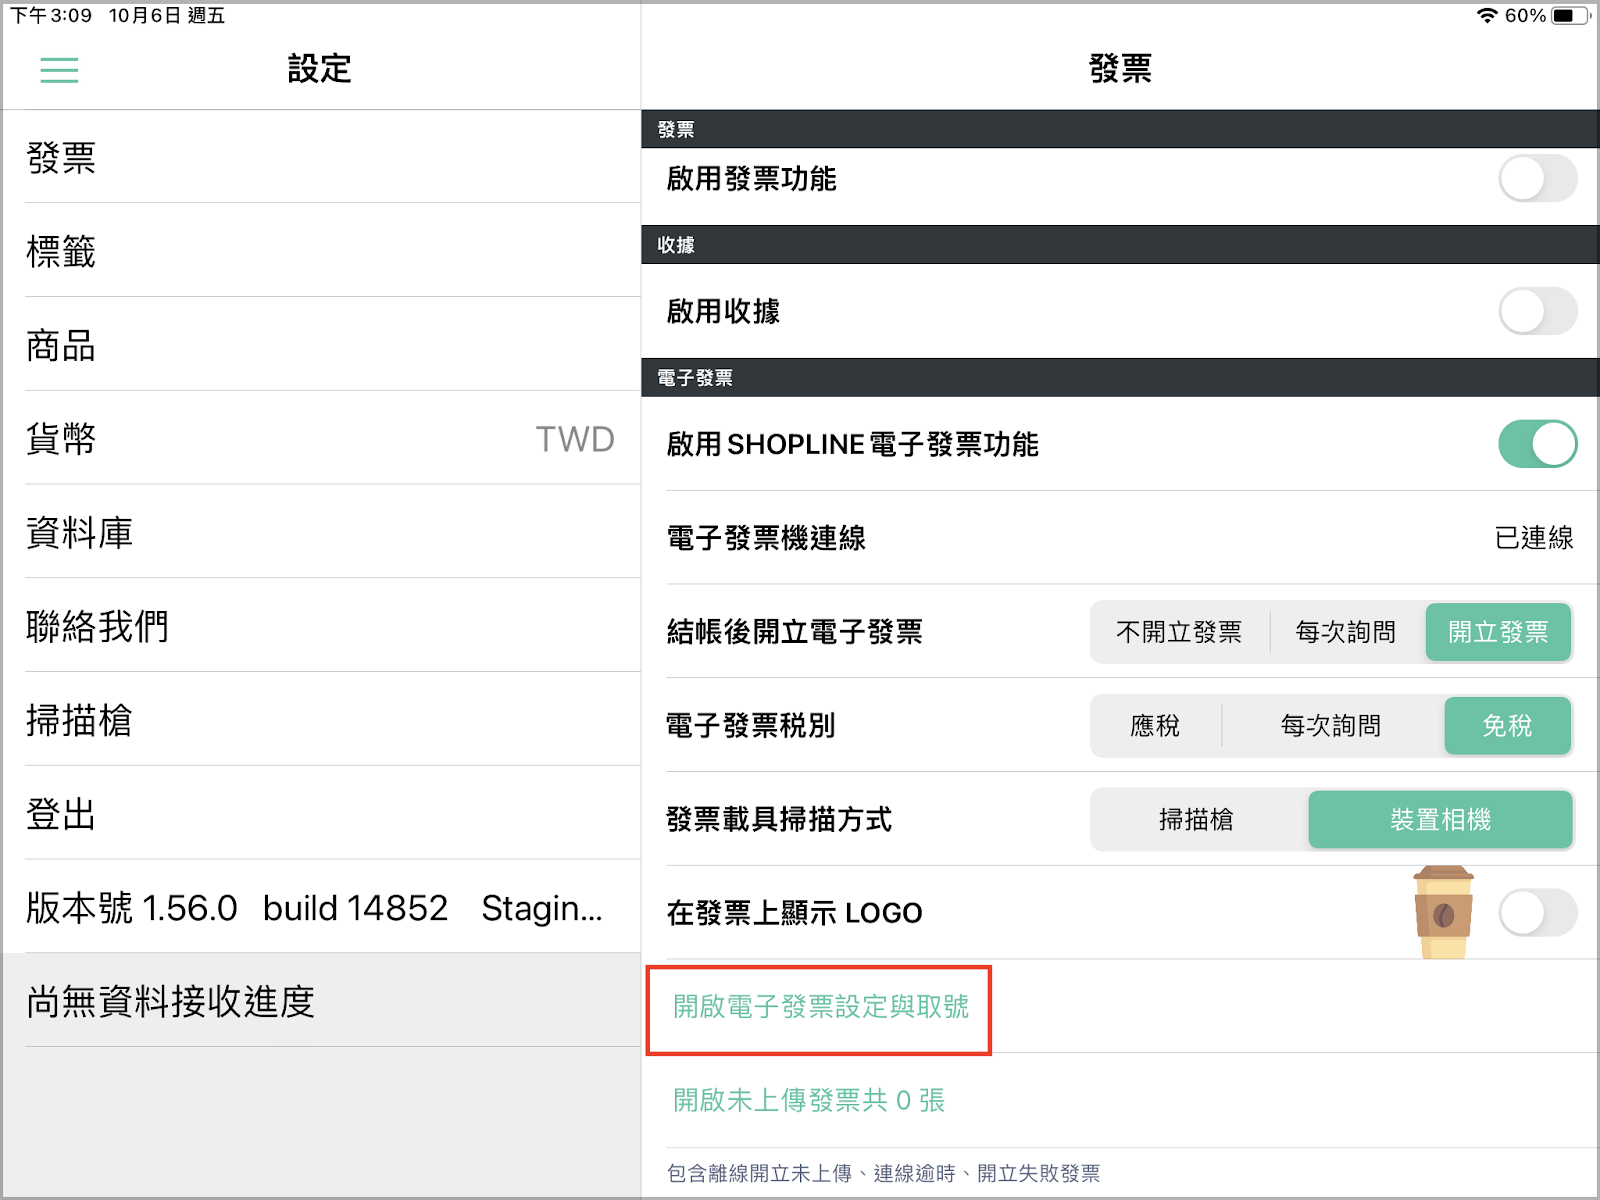Select 不開立發票 option
The width and height of the screenshot is (1600, 1200).
[x=1178, y=632]
